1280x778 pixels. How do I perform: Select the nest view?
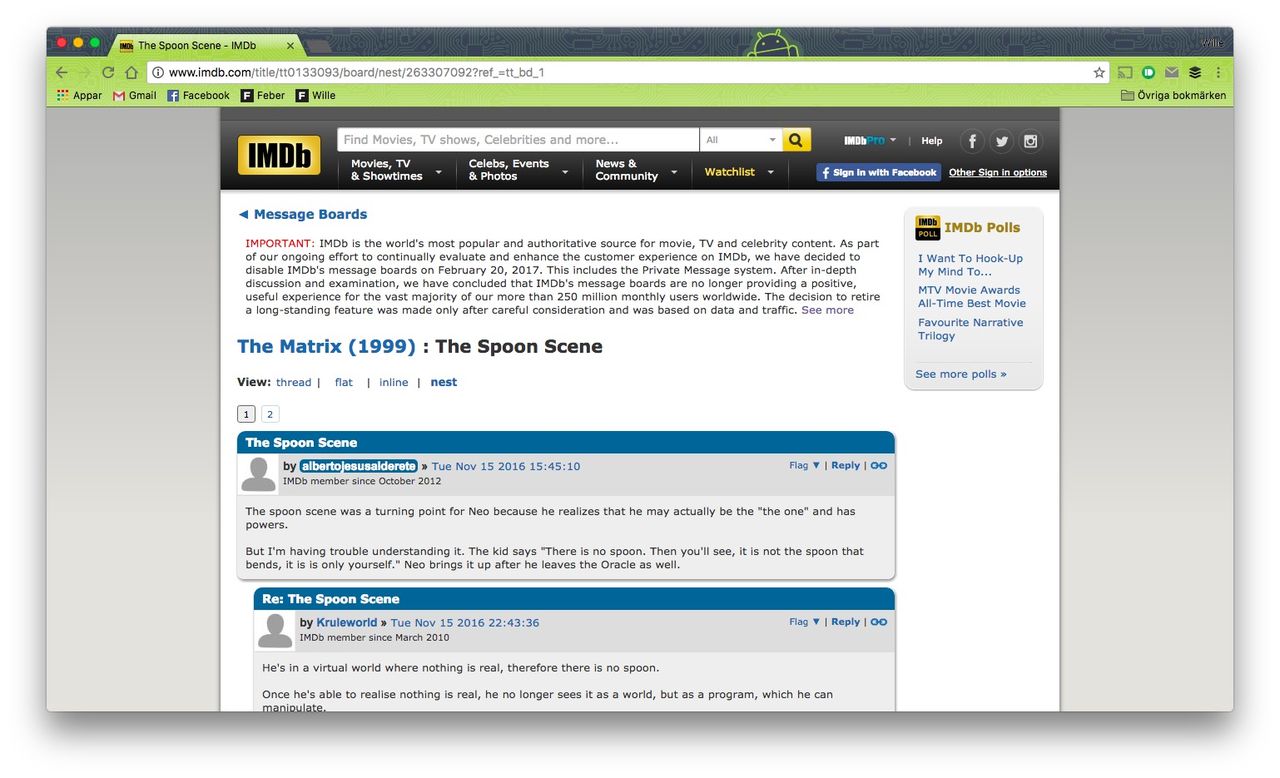click(x=444, y=382)
